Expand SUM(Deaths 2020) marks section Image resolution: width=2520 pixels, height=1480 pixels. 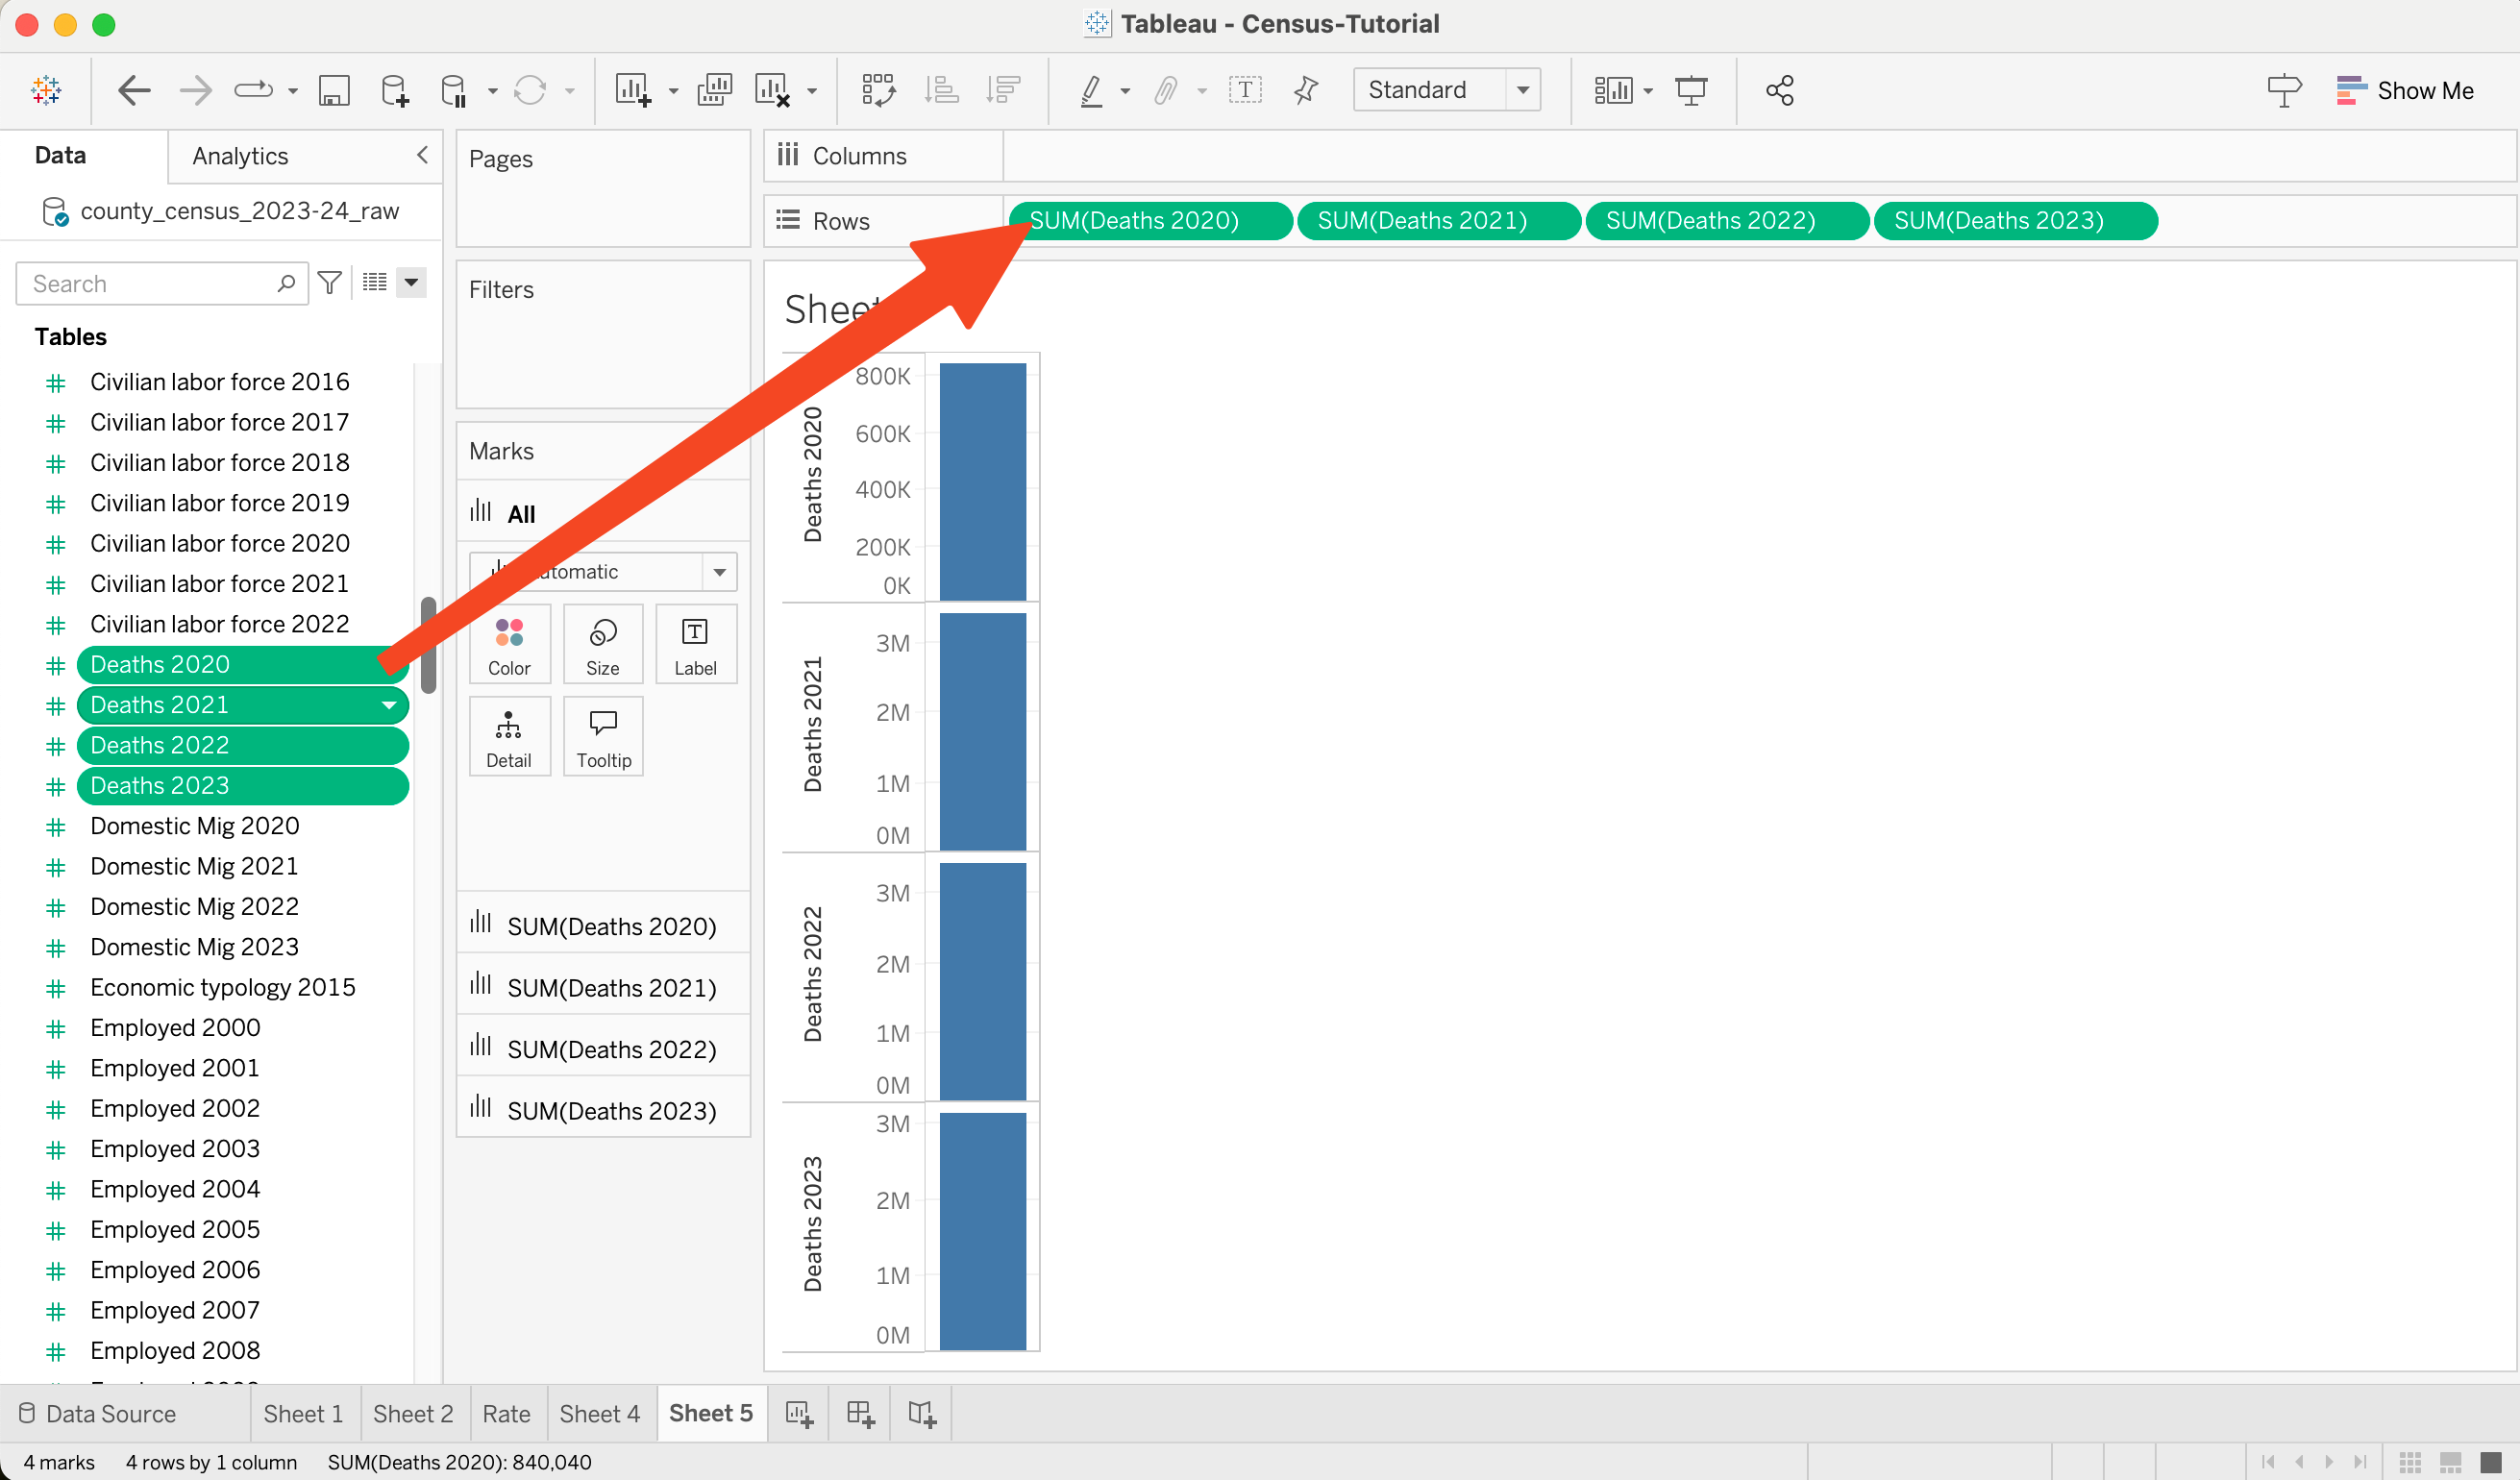click(603, 925)
